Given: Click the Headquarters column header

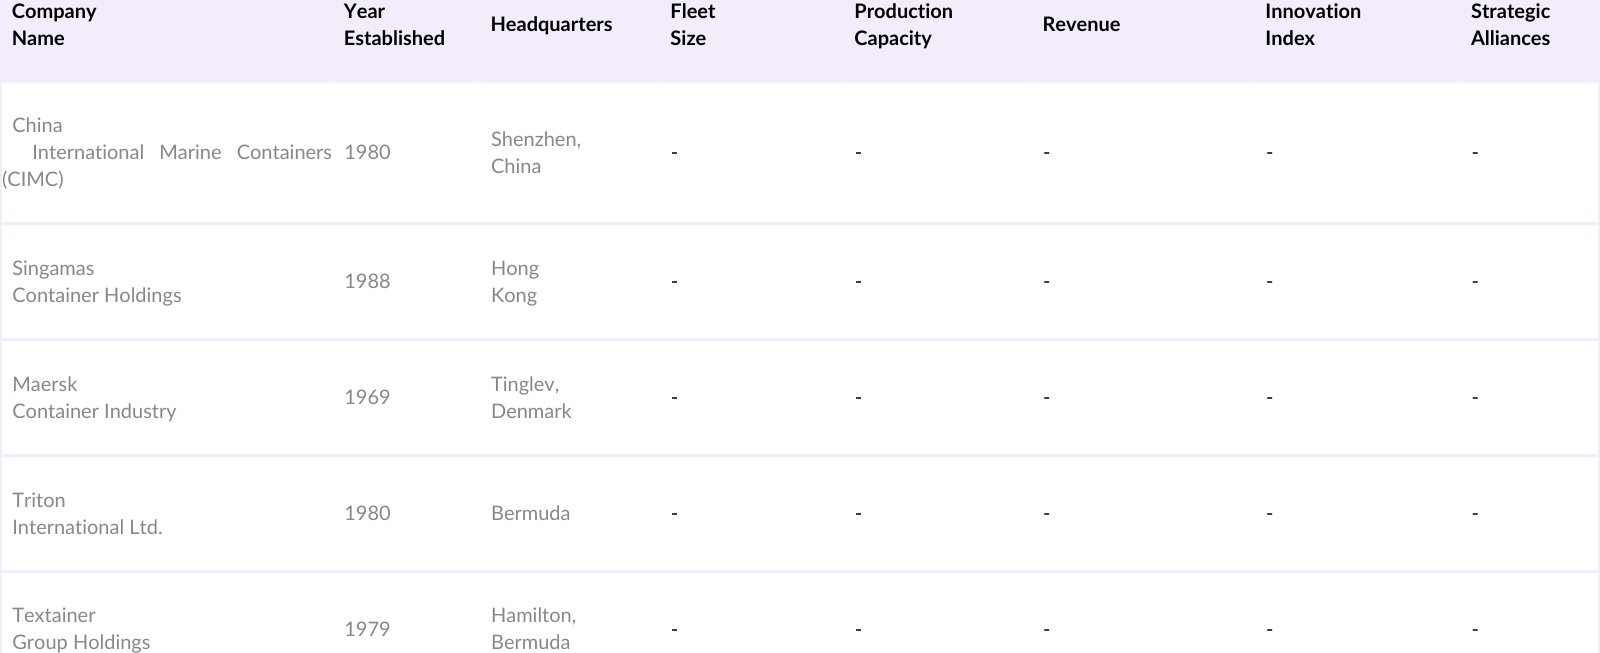Looking at the screenshot, I should [551, 25].
